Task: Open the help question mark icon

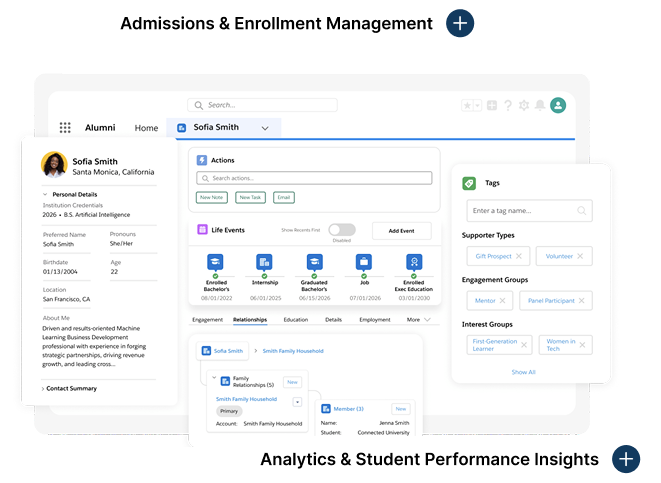Action: pyautogui.click(x=508, y=105)
